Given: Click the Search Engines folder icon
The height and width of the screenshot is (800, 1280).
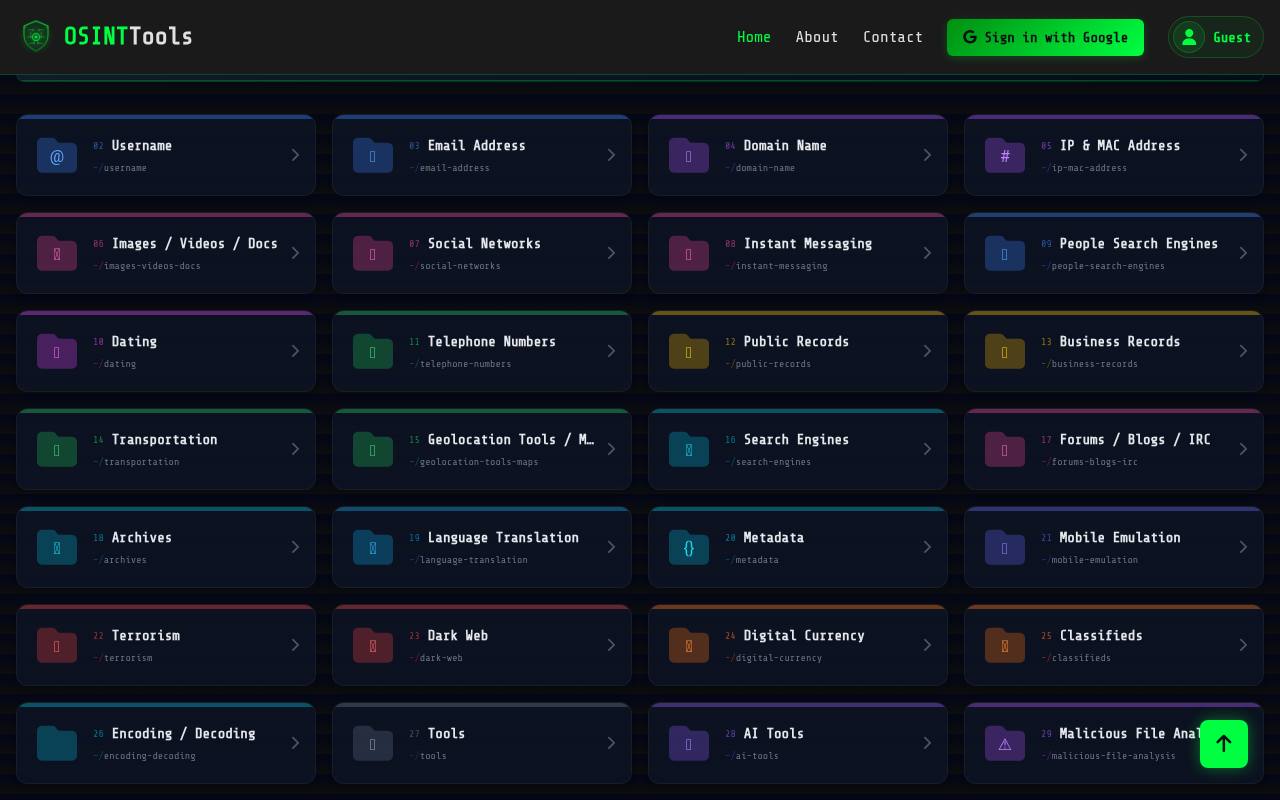Looking at the screenshot, I should click(689, 449).
